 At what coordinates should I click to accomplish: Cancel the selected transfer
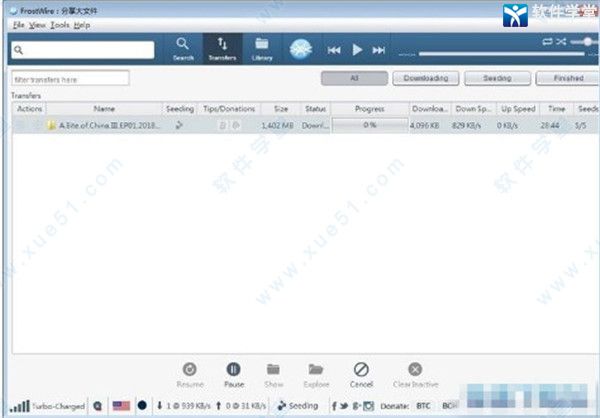(362, 374)
